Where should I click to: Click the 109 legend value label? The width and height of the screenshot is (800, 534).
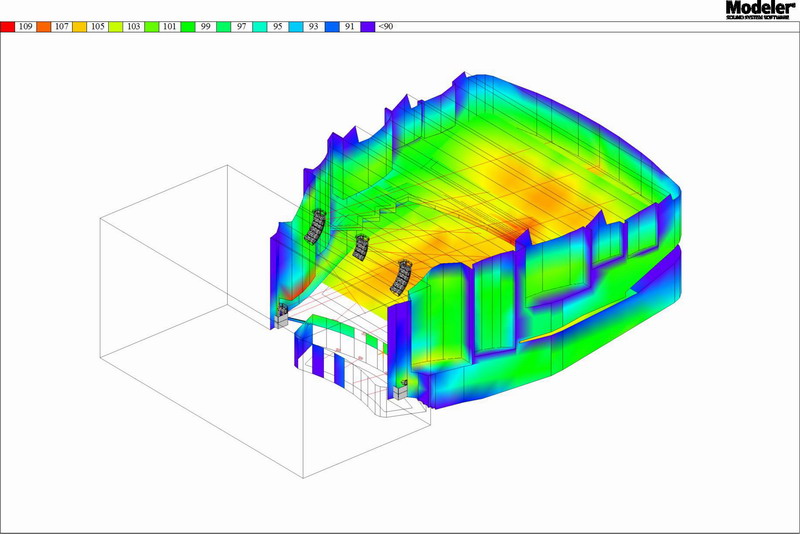[26, 27]
